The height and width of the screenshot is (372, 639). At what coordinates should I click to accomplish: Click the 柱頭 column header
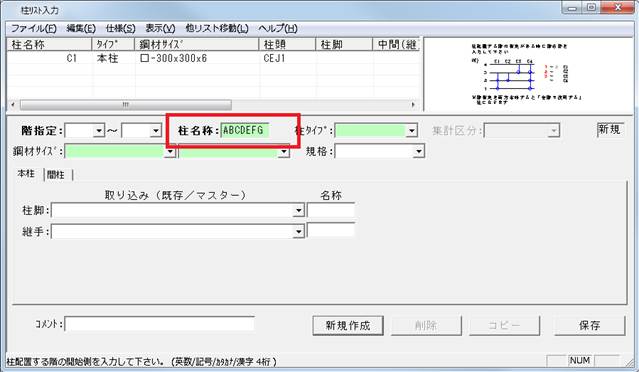tap(287, 44)
